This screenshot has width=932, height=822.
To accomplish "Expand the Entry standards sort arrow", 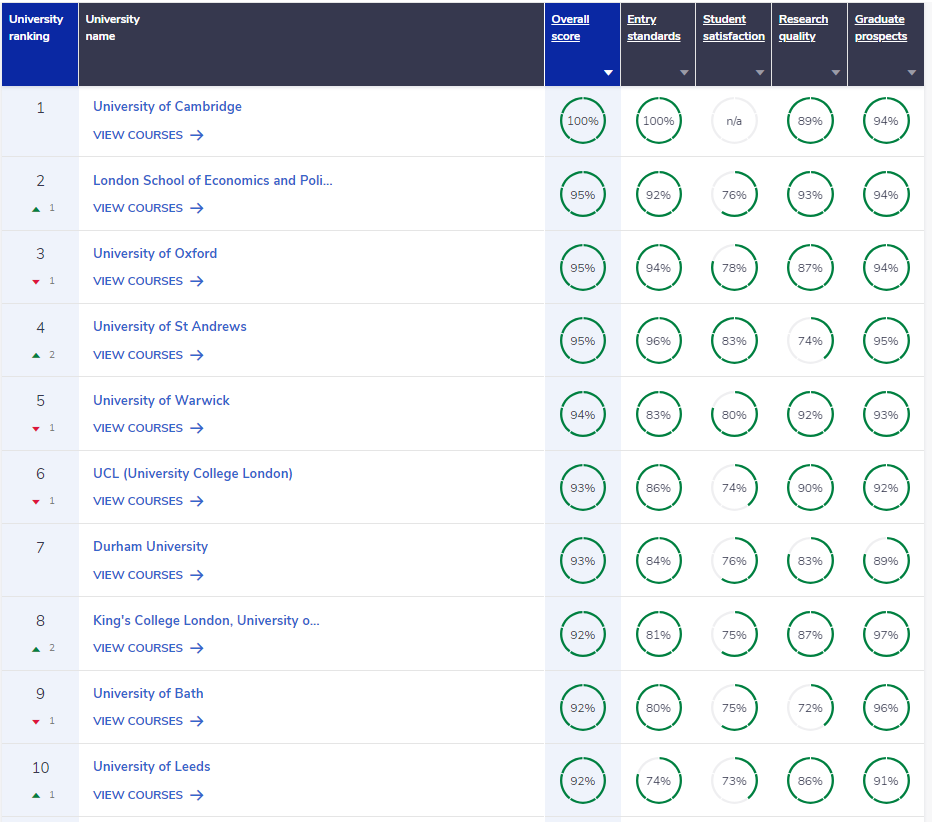I will point(684,73).
